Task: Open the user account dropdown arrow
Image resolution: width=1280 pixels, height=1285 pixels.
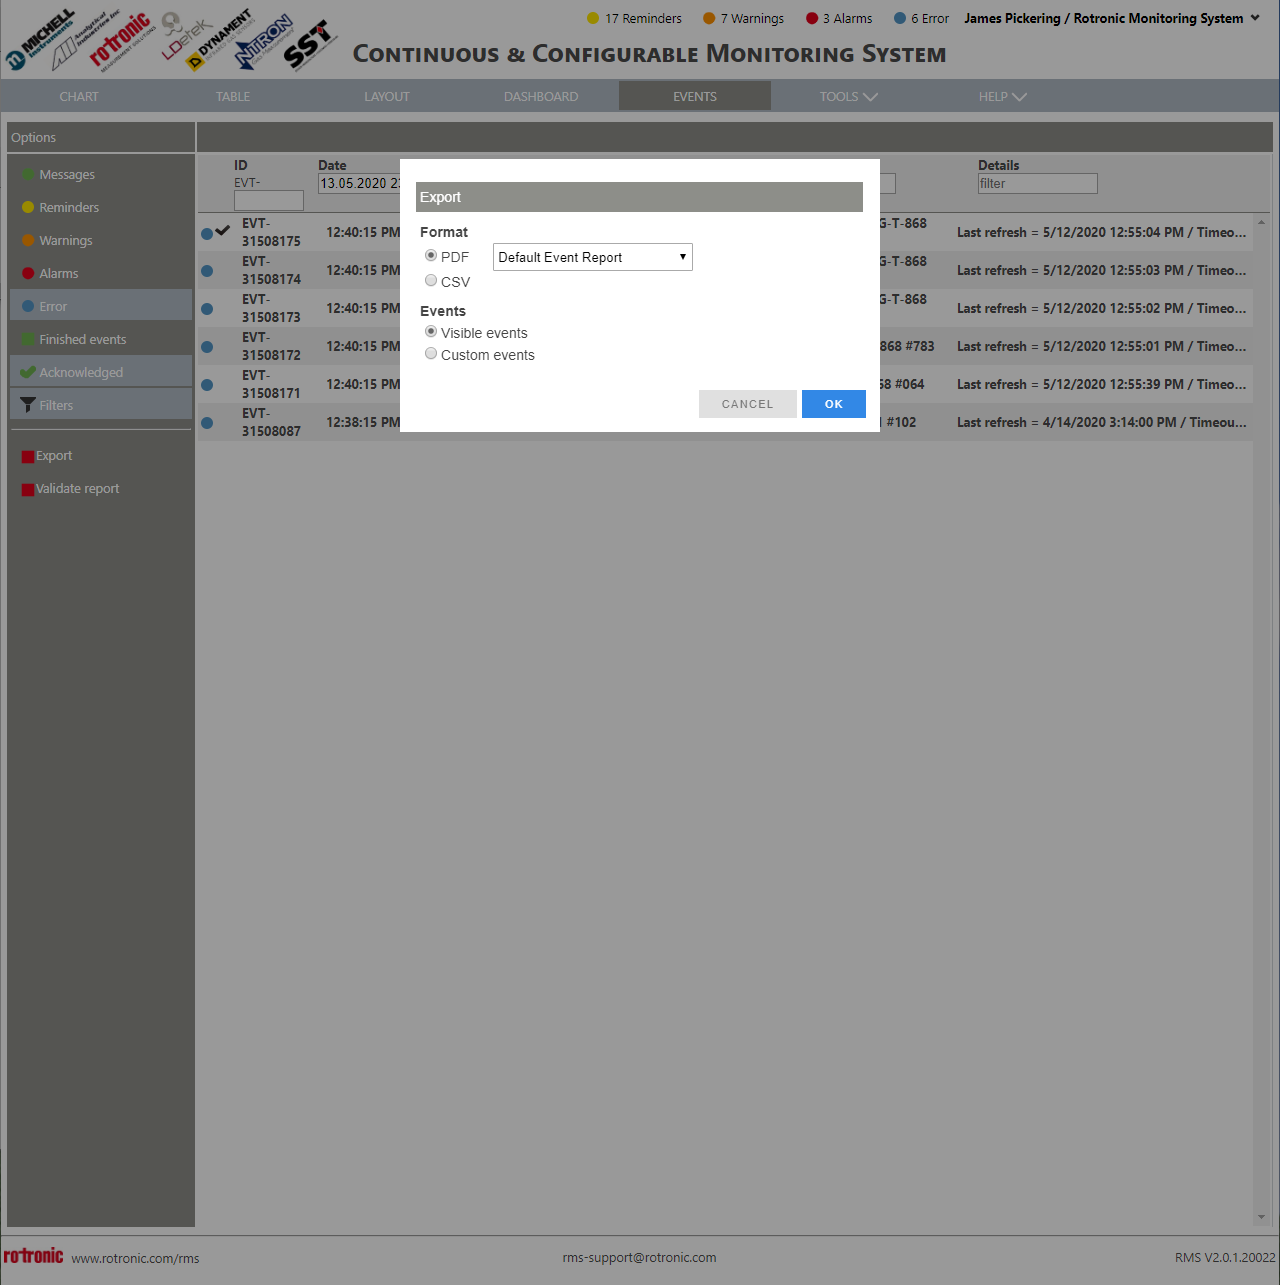Action: coord(1255,18)
